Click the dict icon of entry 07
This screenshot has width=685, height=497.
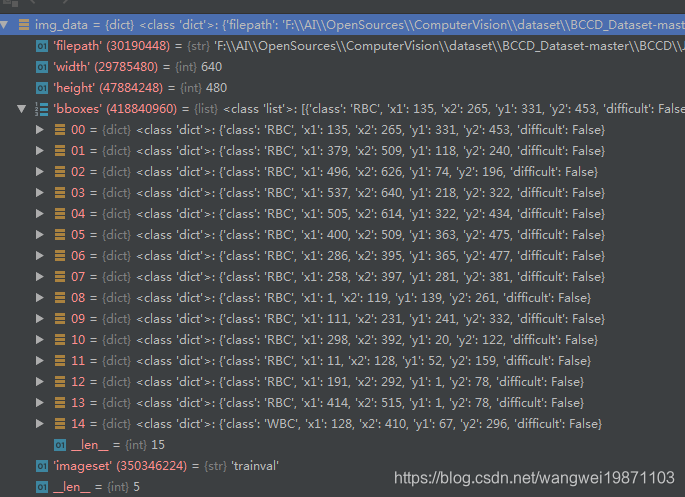[x=60, y=276]
